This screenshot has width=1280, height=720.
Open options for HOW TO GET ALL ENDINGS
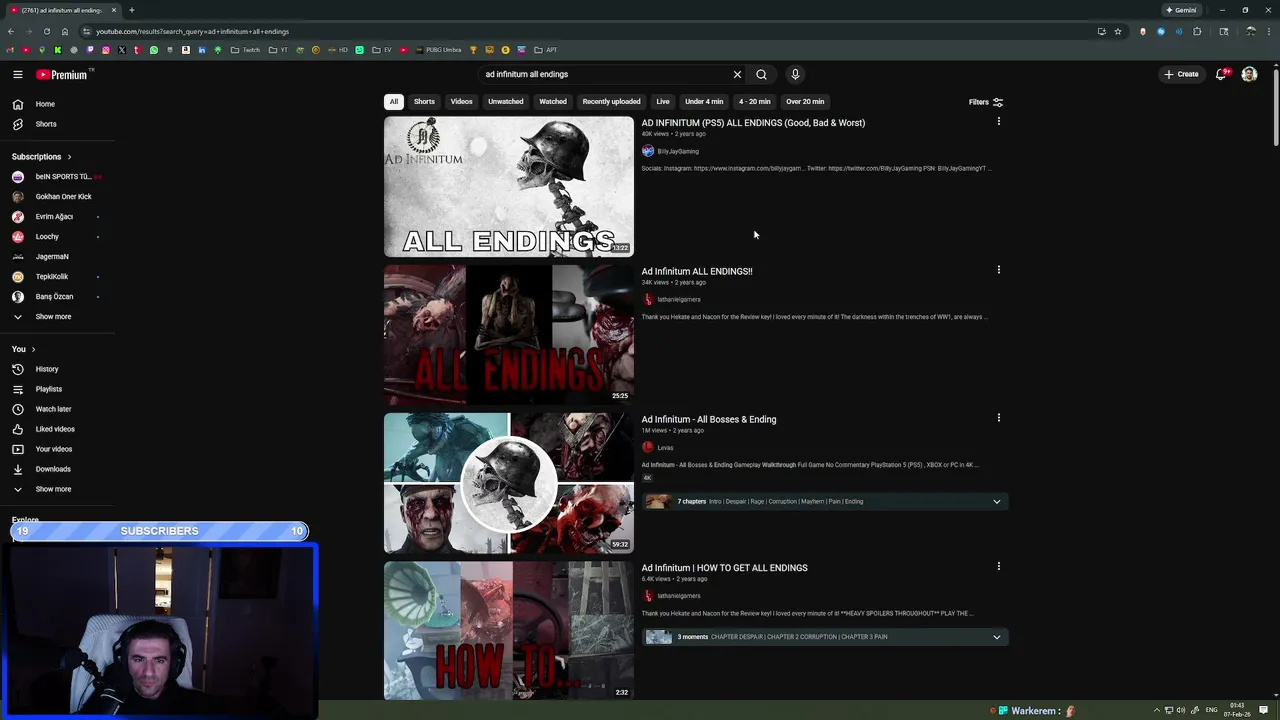point(998,566)
